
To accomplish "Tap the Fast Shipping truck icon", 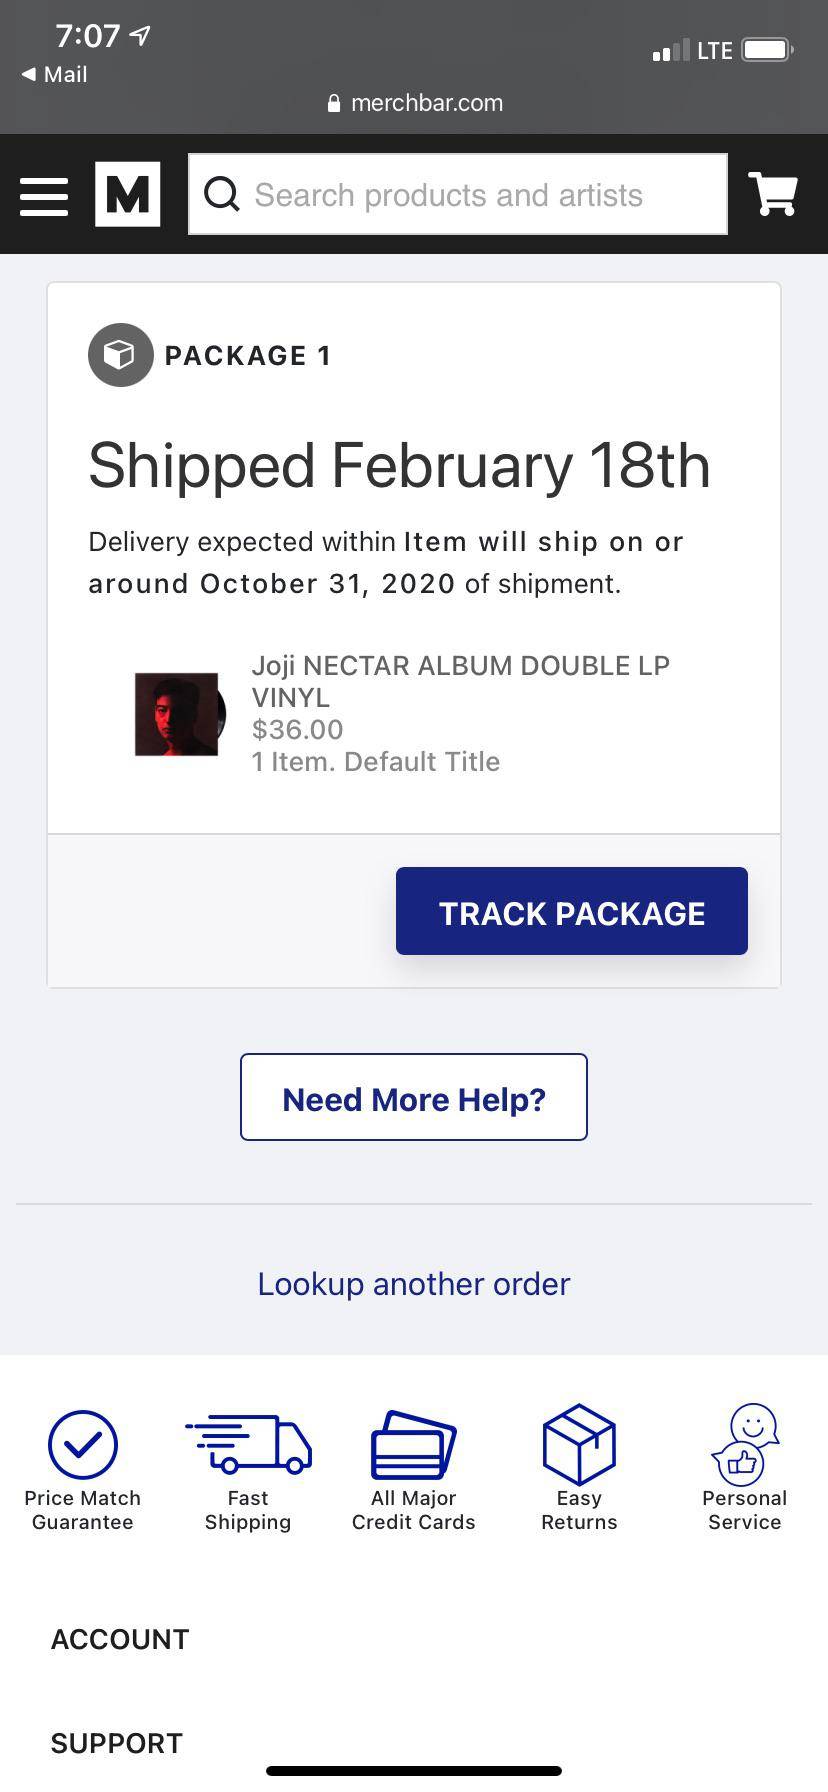I will 249,1444.
